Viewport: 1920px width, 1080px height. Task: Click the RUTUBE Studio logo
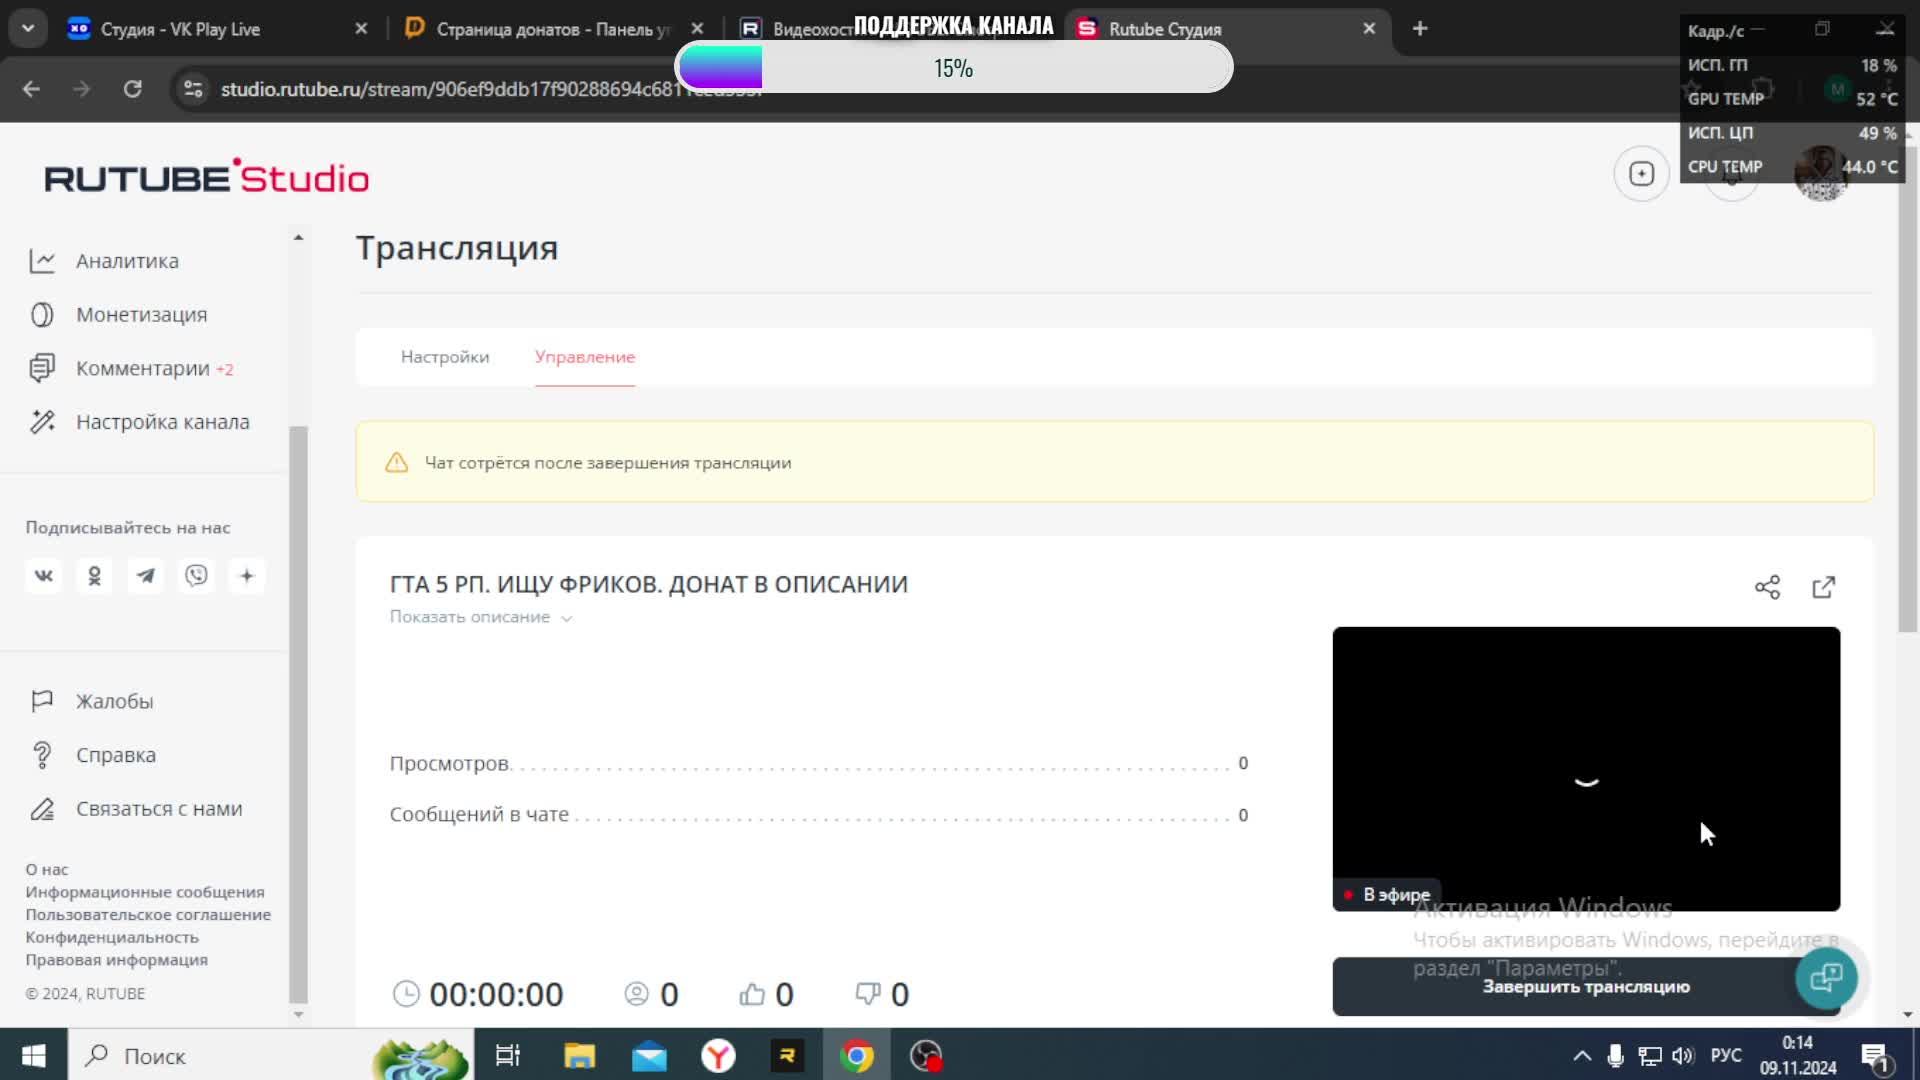pos(207,177)
